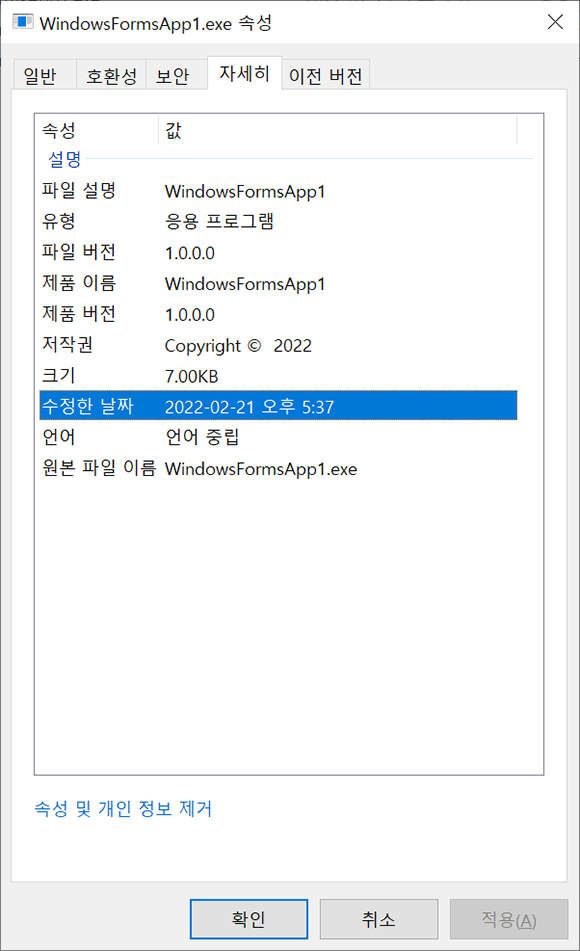The width and height of the screenshot is (580, 951).
Task: Switch to the 일반 tab
Action: click(x=40, y=76)
